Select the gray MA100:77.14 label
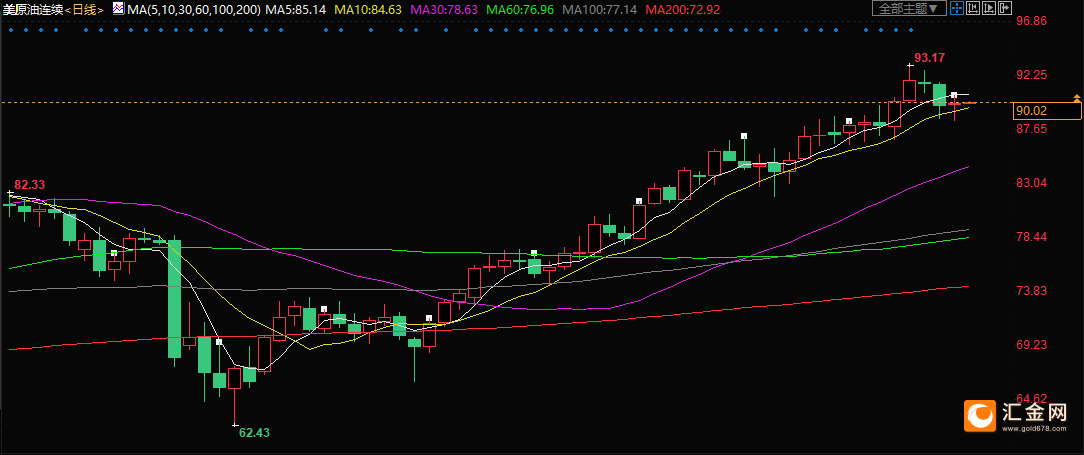 [x=599, y=10]
